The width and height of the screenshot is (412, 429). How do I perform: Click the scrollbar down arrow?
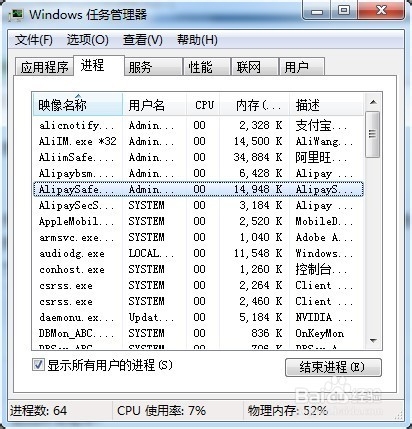pyautogui.click(x=373, y=341)
